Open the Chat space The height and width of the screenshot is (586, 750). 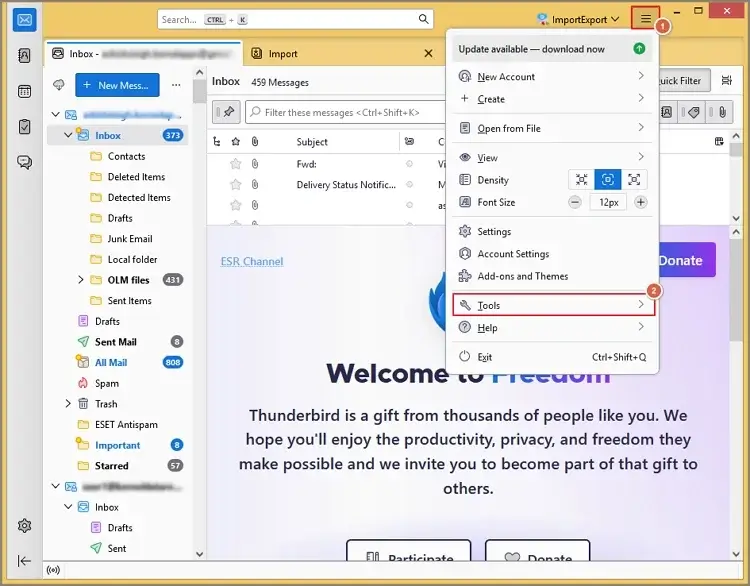[x=25, y=162]
